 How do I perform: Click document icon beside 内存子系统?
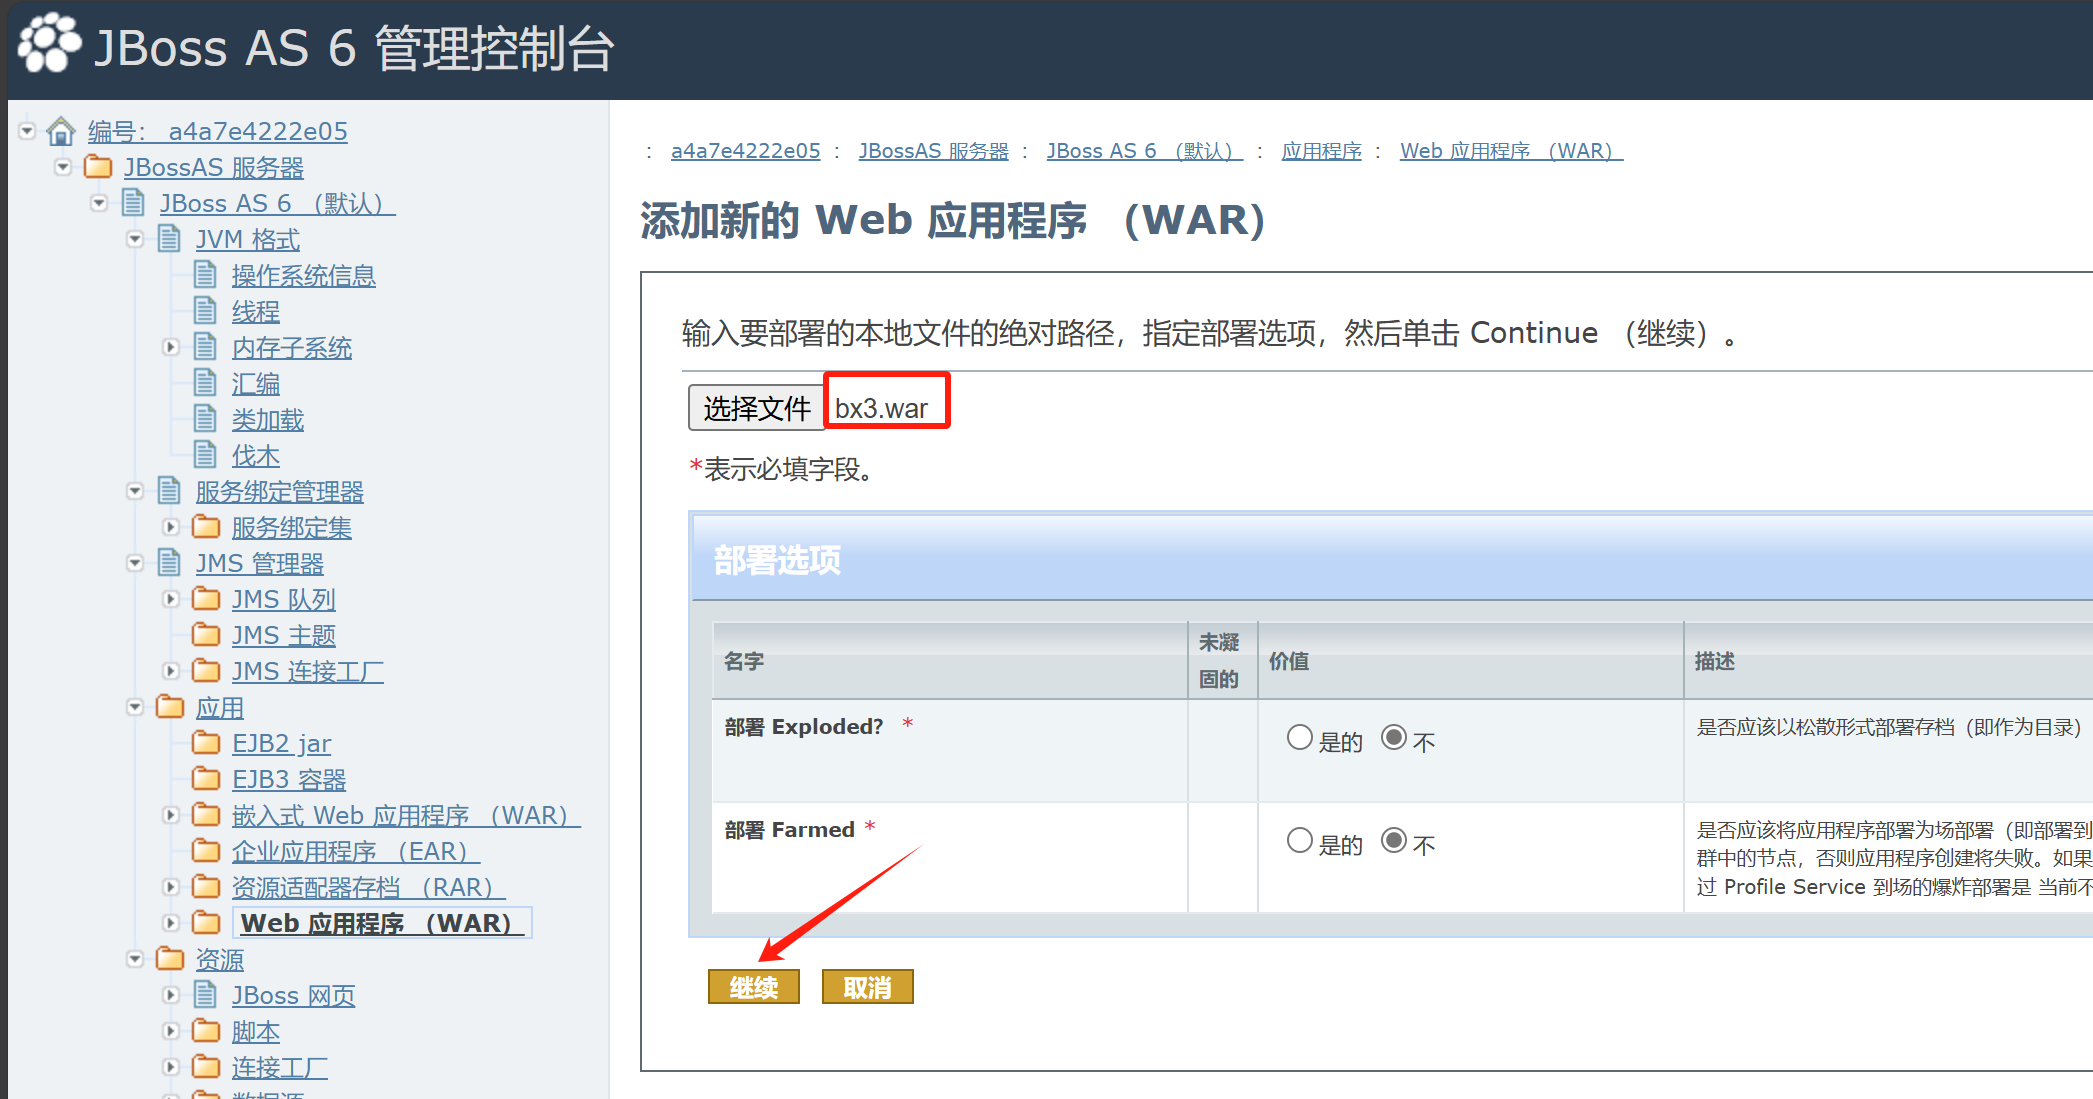205,346
